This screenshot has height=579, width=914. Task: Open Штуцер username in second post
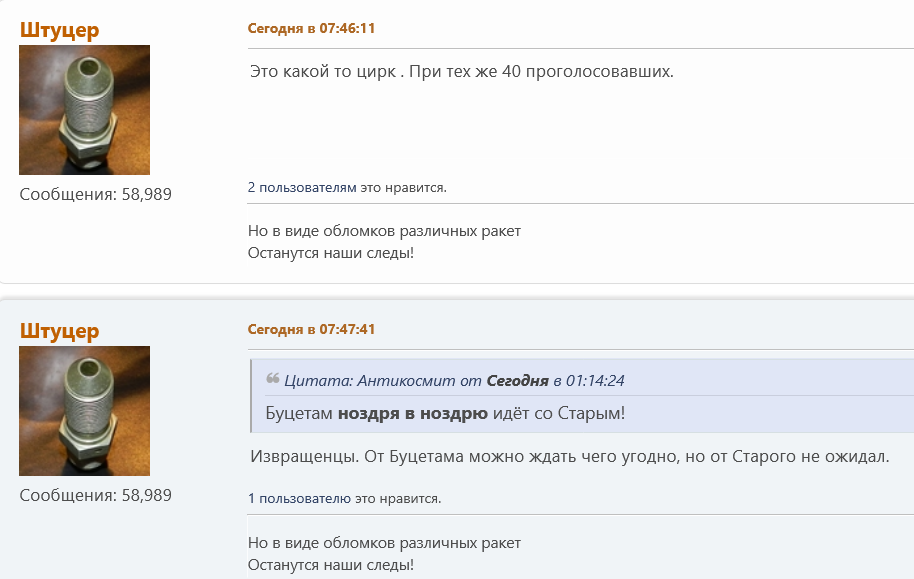point(59,331)
